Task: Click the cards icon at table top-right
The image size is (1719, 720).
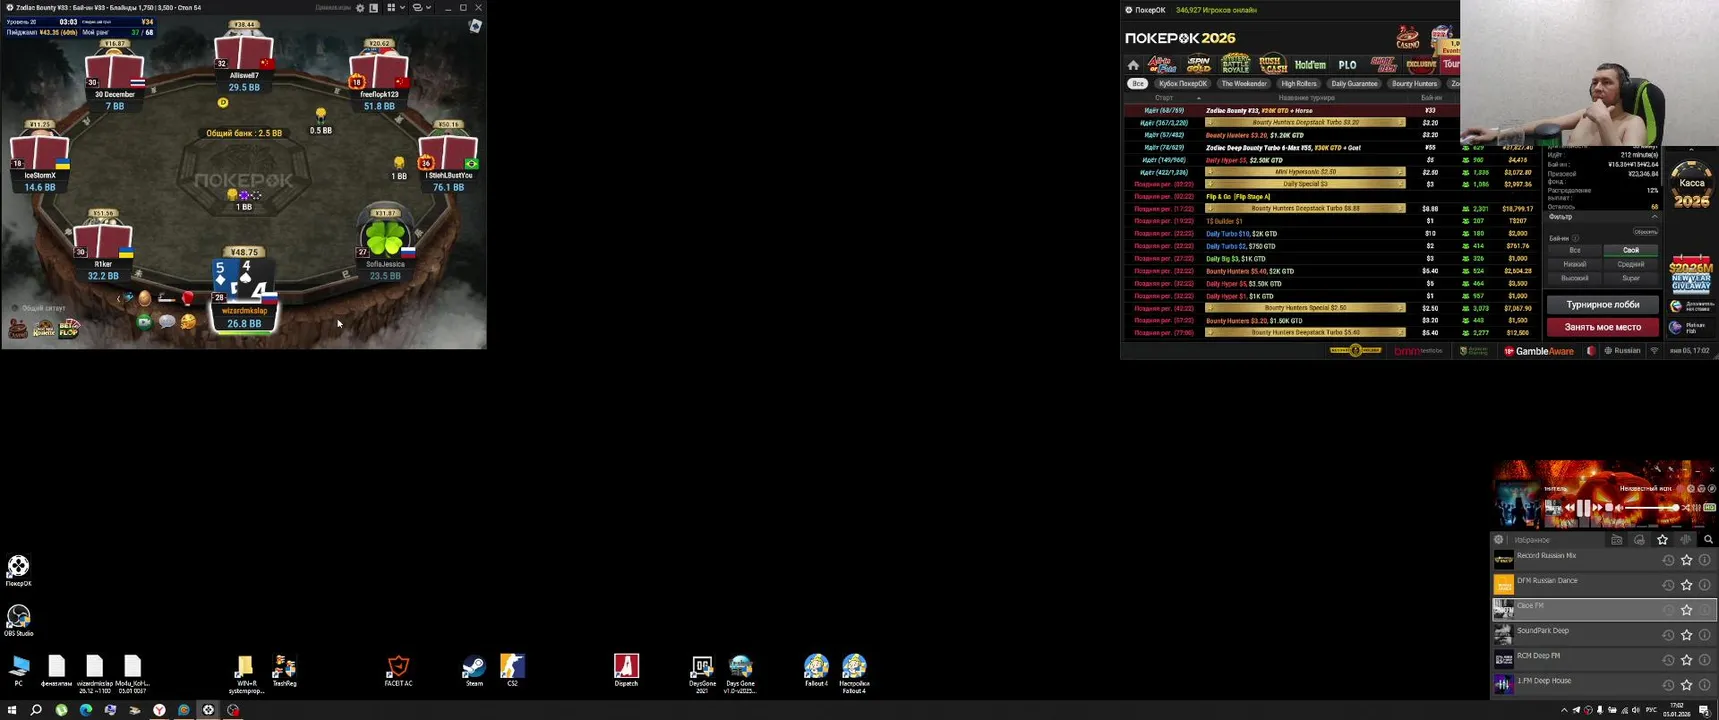Action: coord(475,26)
